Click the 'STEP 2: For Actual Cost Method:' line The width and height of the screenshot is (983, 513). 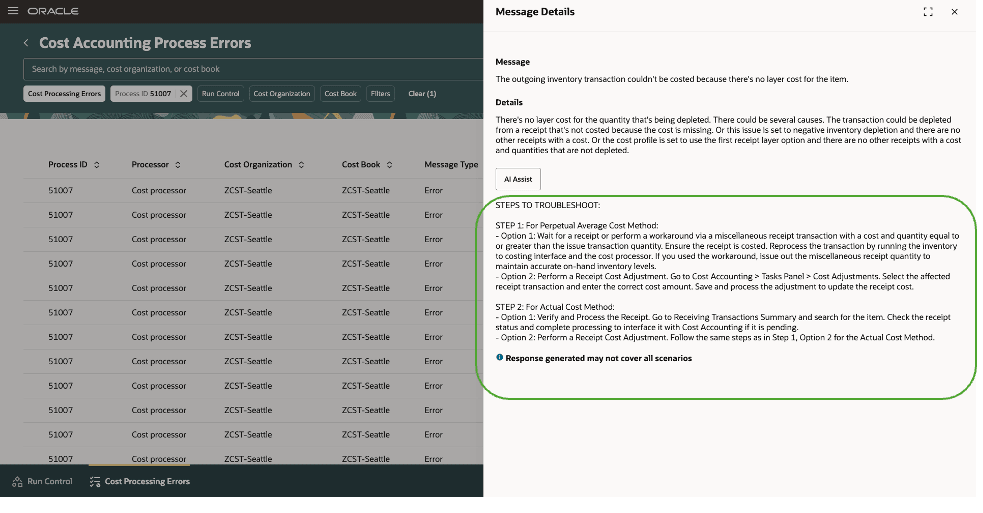(x=555, y=307)
